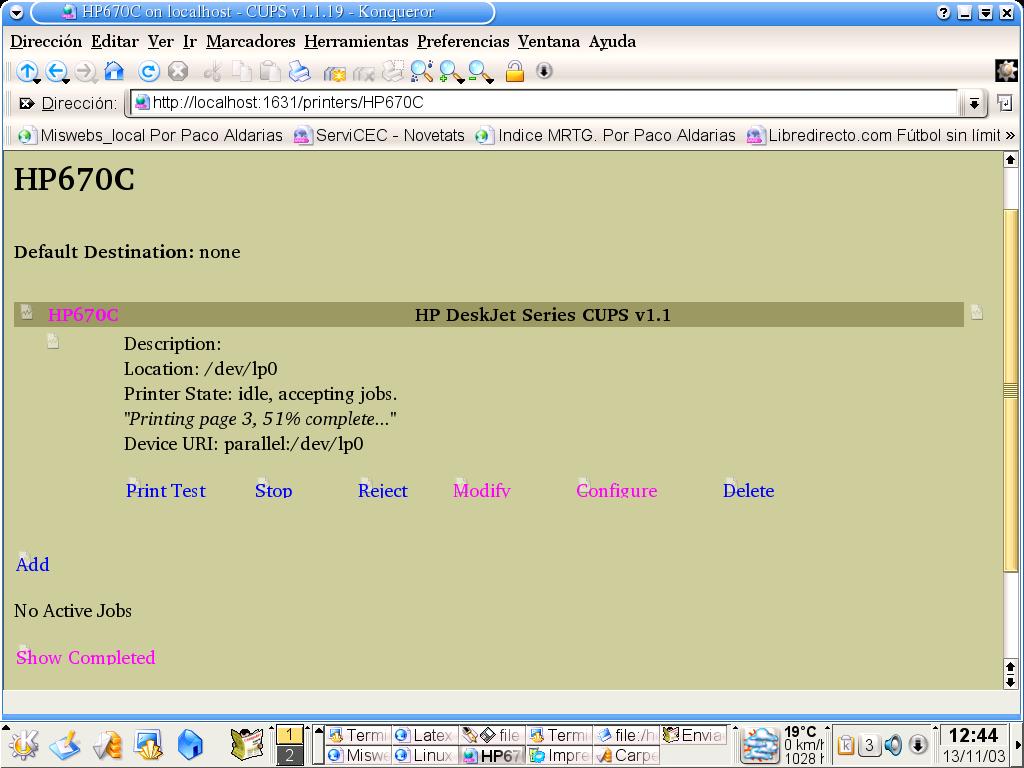The height and width of the screenshot is (768, 1024).
Task: Open the window menu at title bar left
Action: click(x=16, y=12)
